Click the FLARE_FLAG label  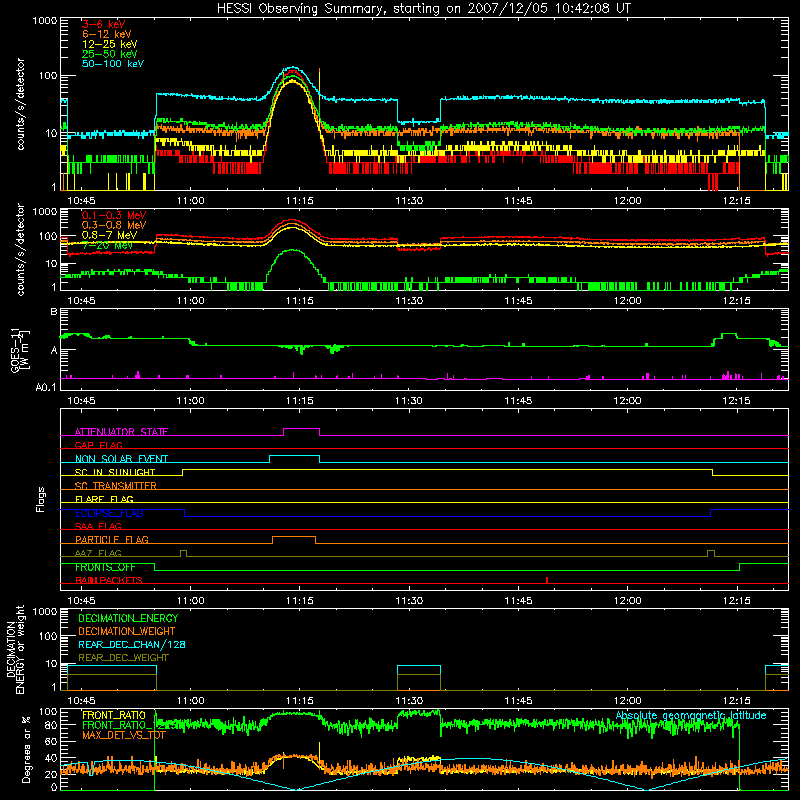tap(104, 499)
